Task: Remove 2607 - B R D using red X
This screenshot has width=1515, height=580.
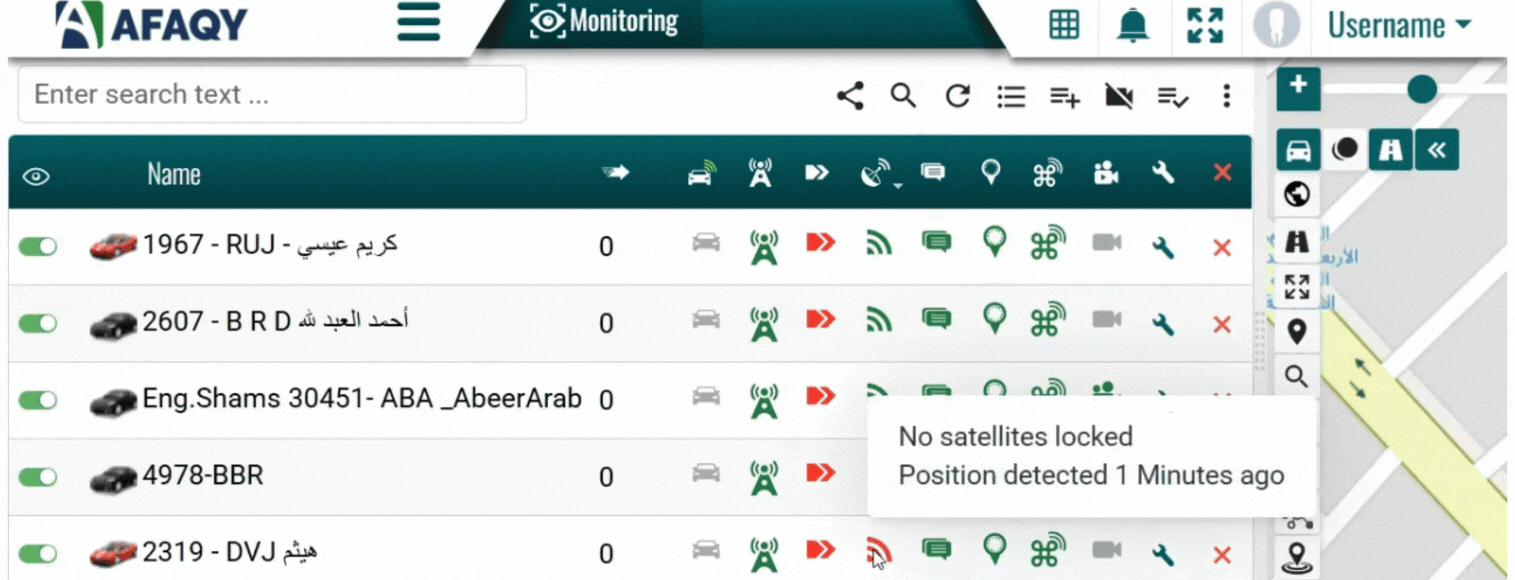Action: coord(1221,324)
